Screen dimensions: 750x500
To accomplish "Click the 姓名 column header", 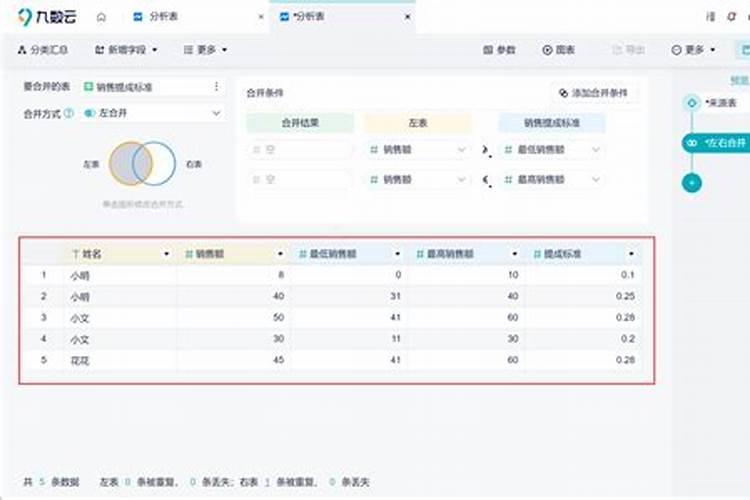I will [x=120, y=254].
